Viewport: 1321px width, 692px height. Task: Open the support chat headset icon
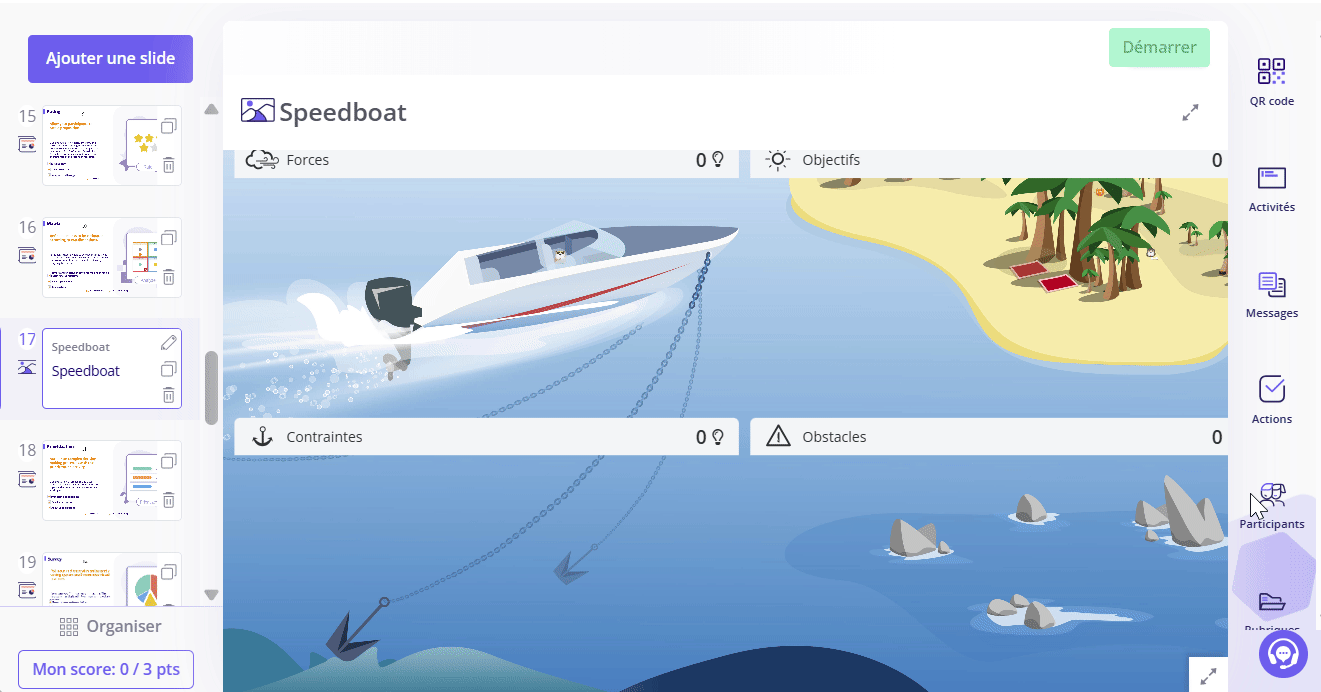(1283, 654)
